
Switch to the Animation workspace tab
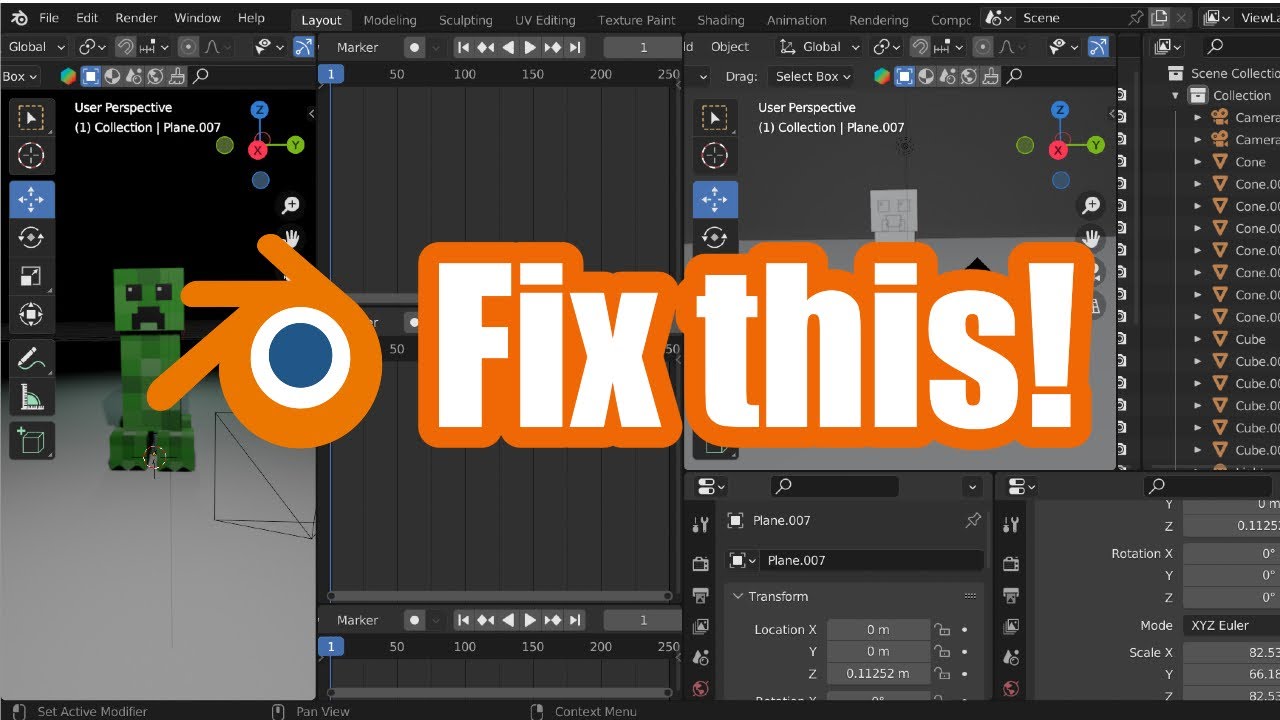click(796, 20)
